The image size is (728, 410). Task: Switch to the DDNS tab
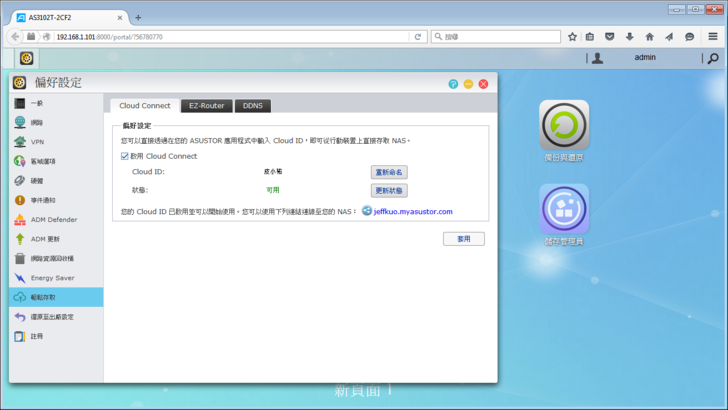point(253,105)
